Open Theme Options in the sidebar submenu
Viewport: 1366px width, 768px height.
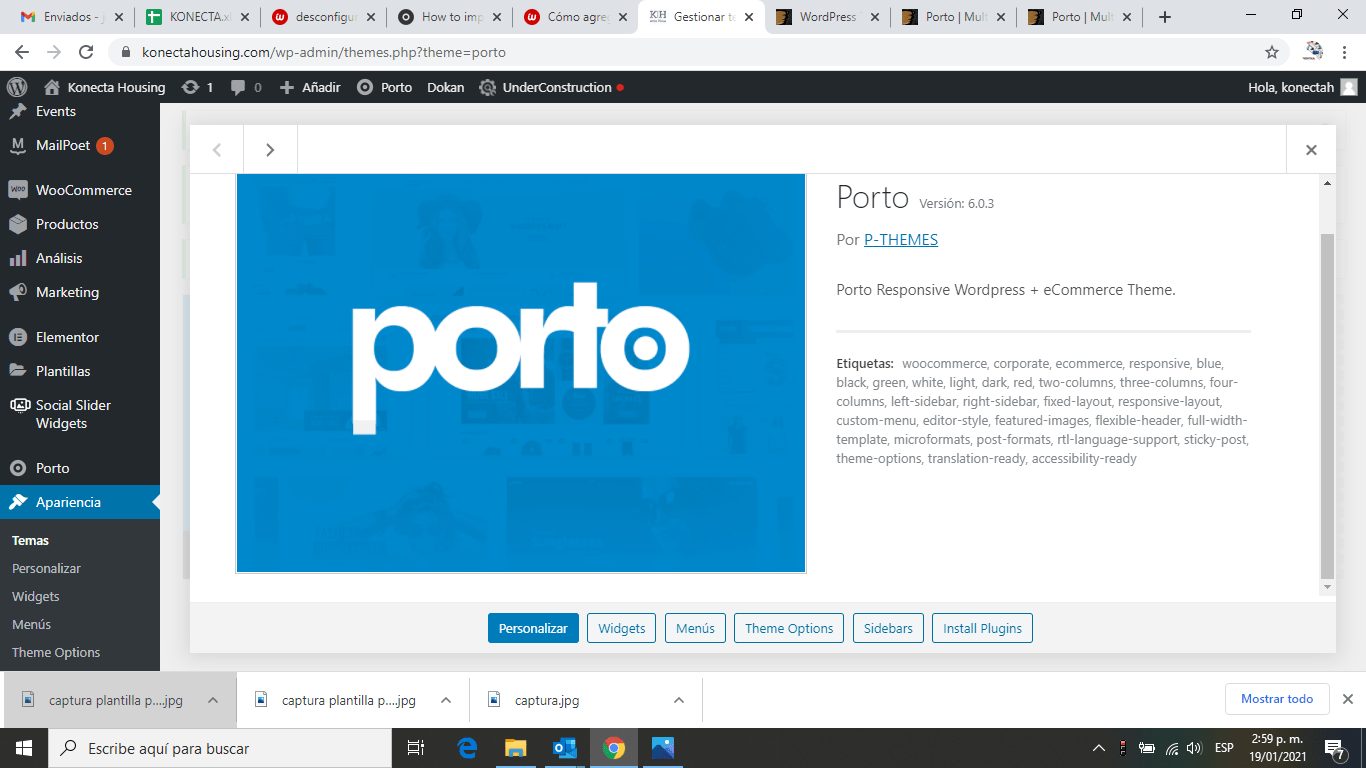tap(56, 652)
